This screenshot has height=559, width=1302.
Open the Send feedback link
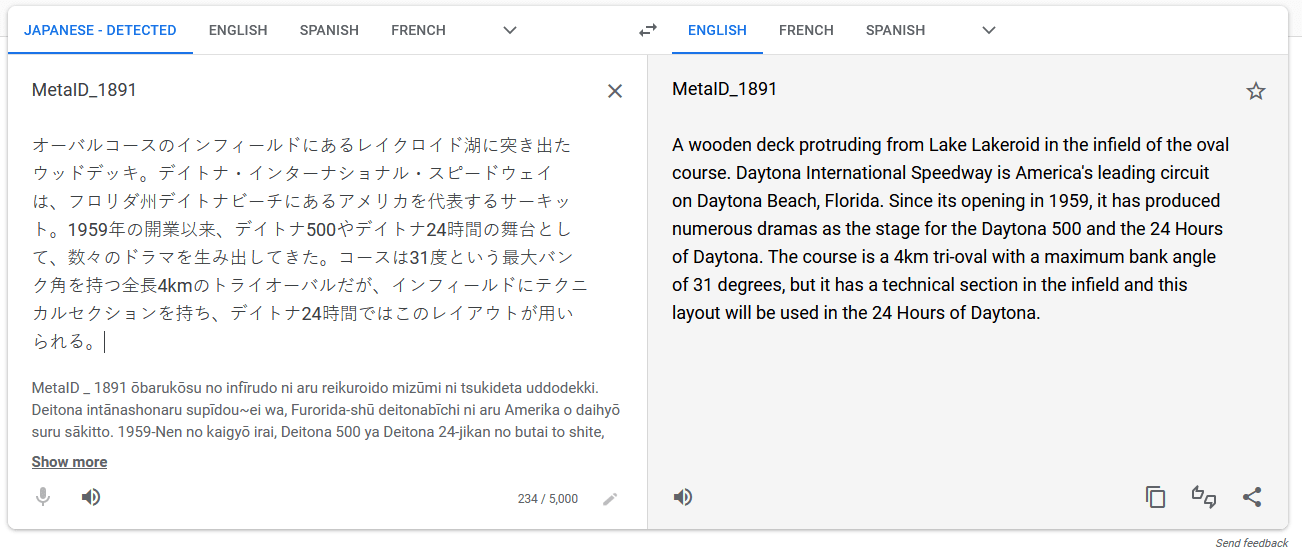point(1252,543)
